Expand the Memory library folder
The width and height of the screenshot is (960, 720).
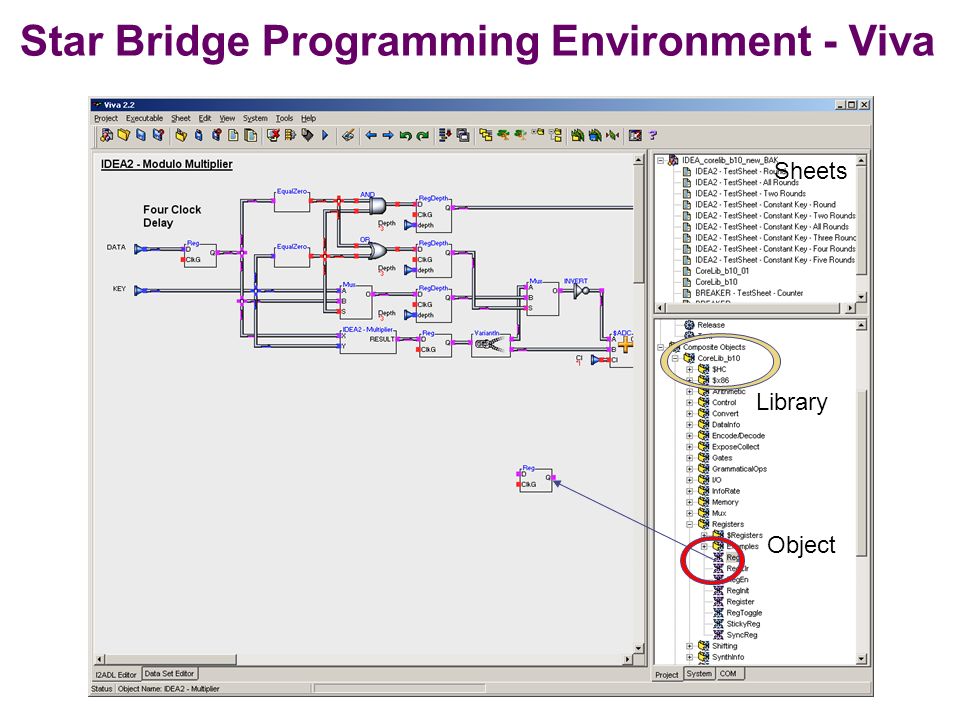tap(689, 502)
